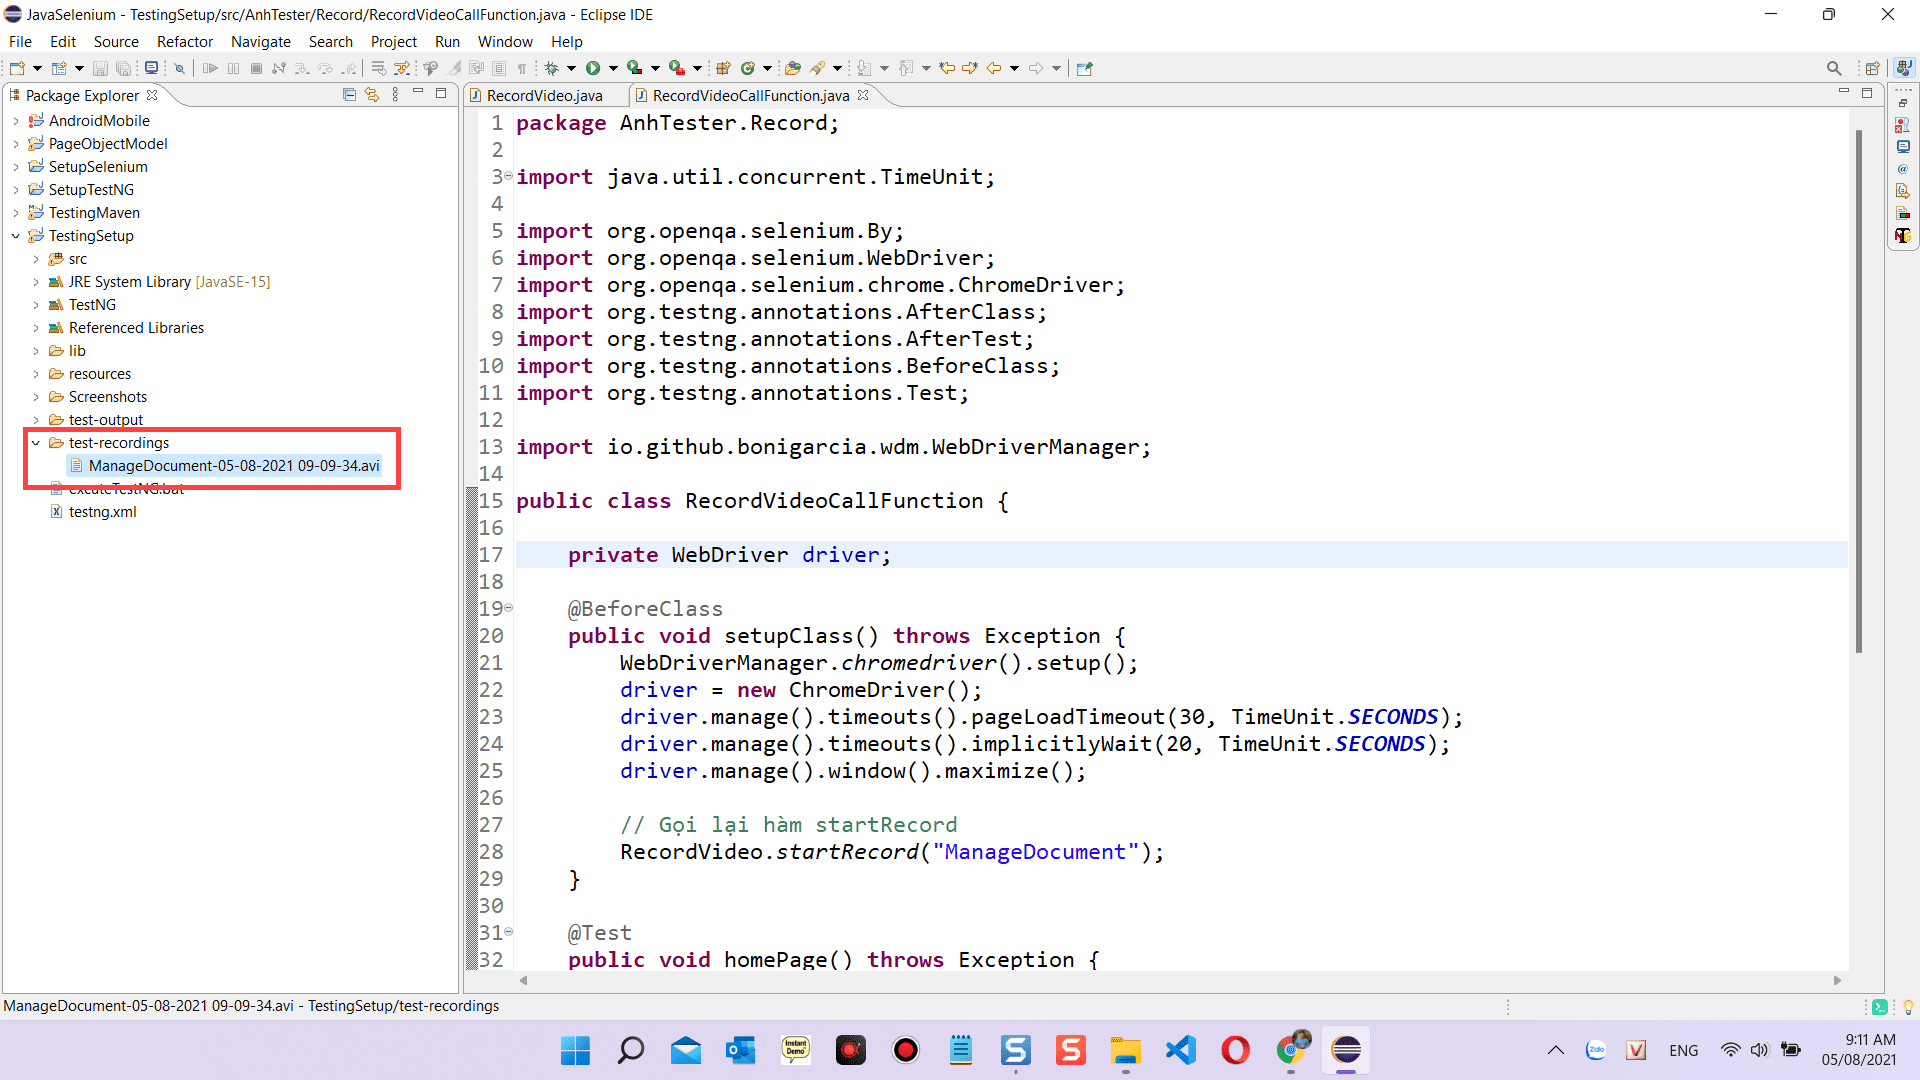Image resolution: width=1920 pixels, height=1080 pixels.
Task: Click the Skip All Breakpoints icon
Action: (x=180, y=68)
